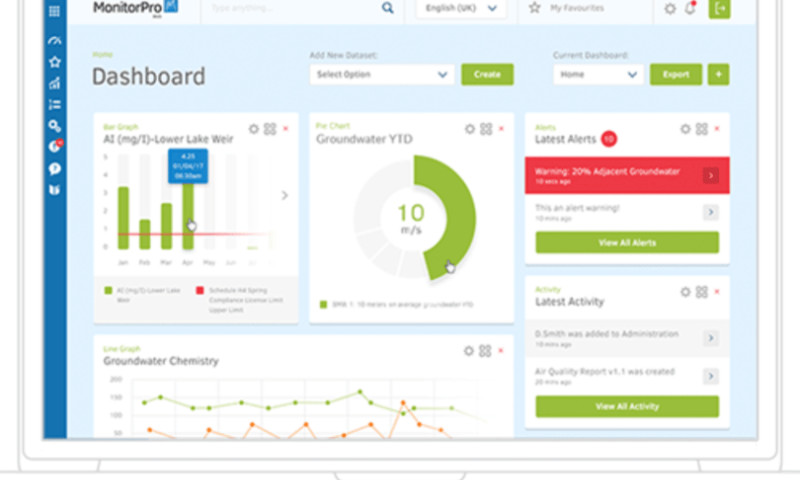Open the Select Option dataset dropdown
The height and width of the screenshot is (480, 800).
(382, 74)
